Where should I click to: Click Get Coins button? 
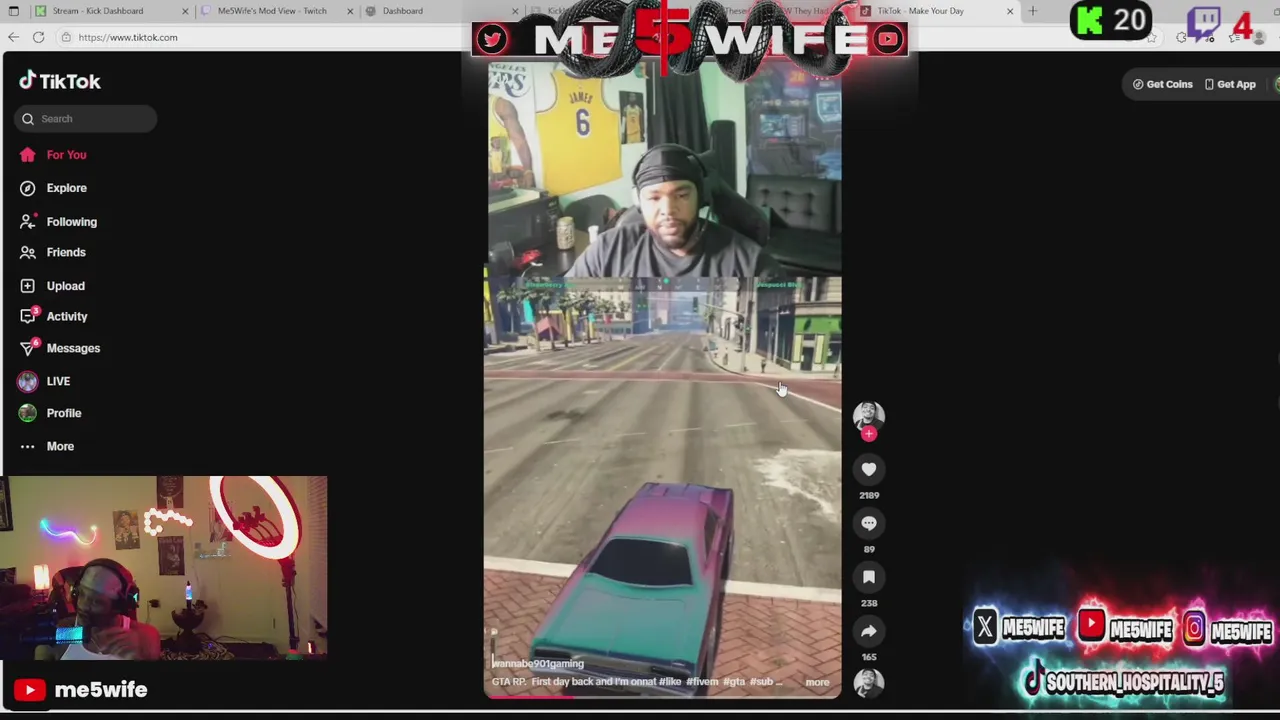tap(1162, 85)
